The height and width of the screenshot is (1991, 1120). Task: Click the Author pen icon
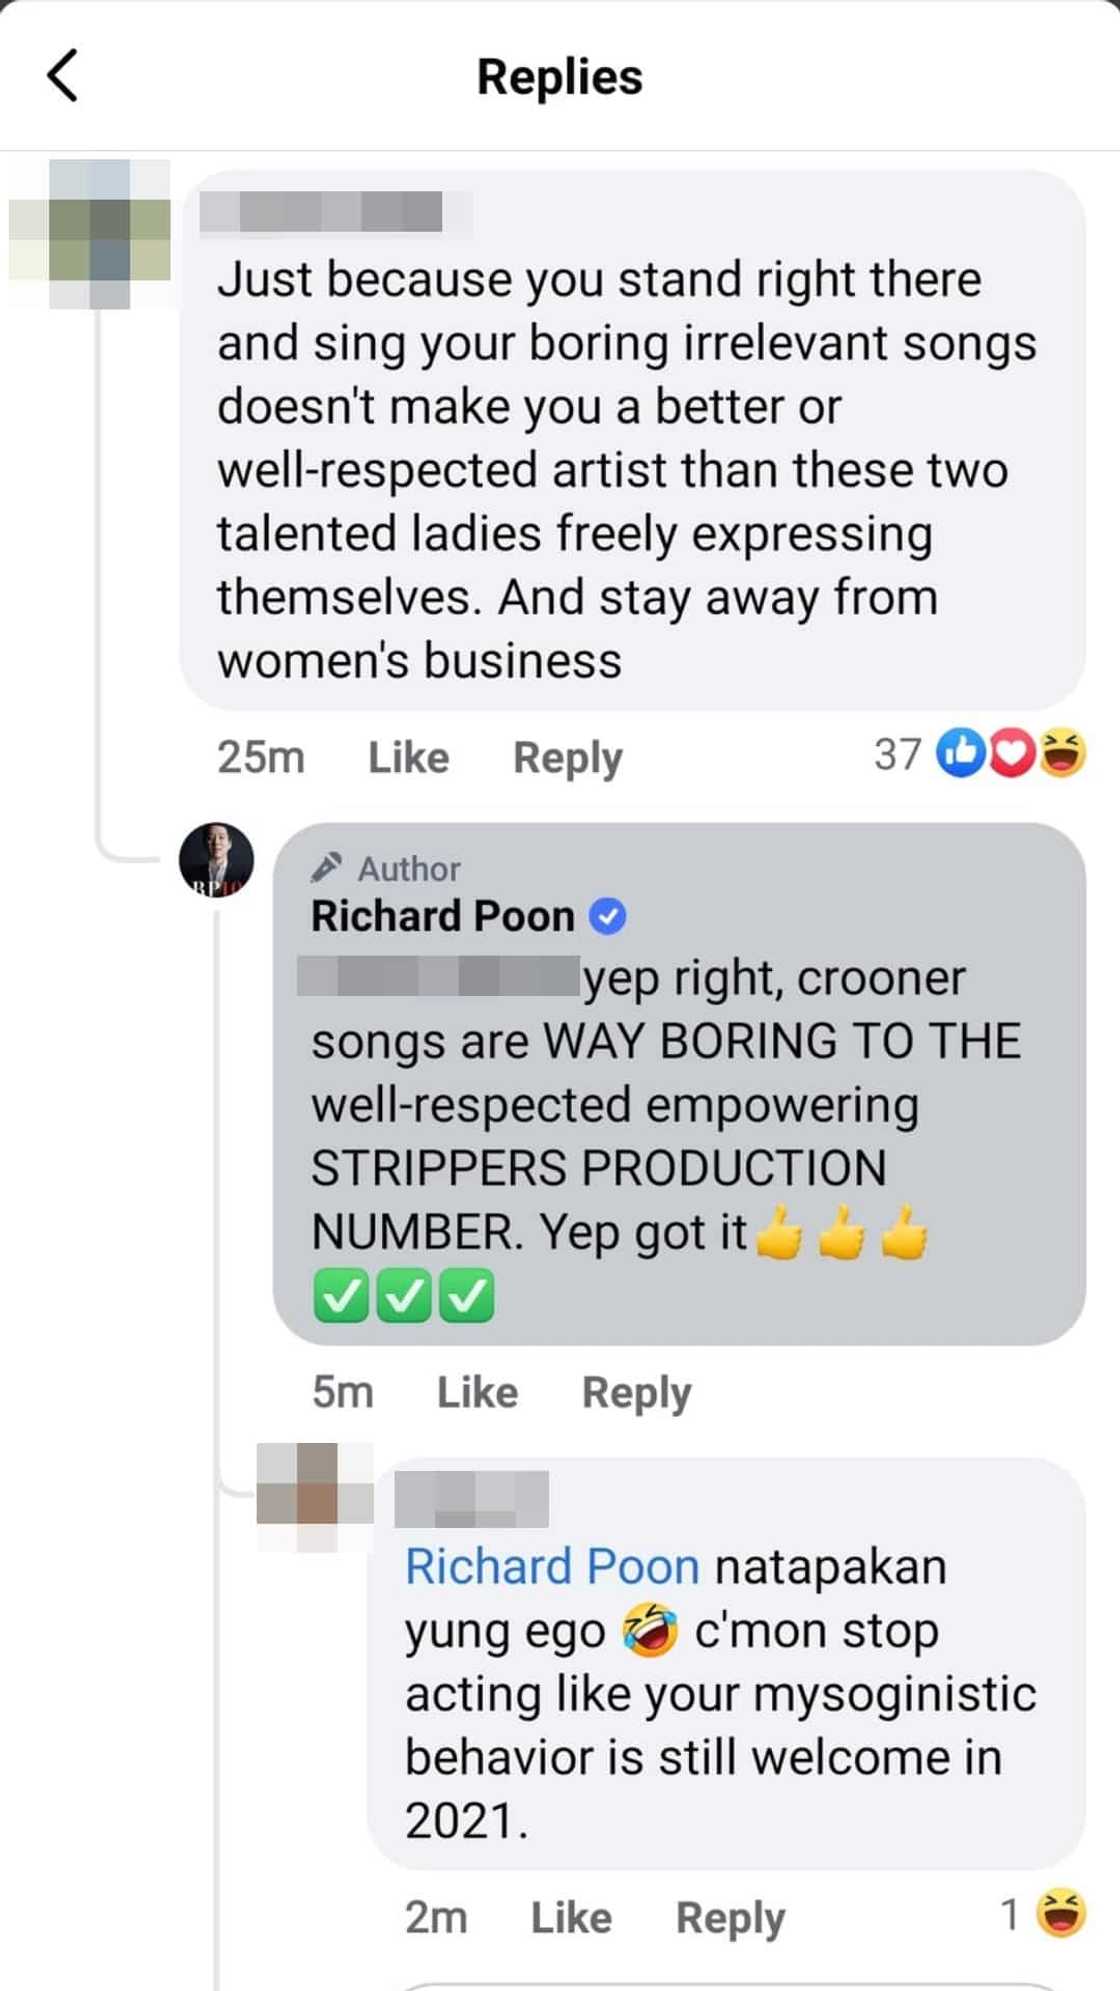coord(327,867)
